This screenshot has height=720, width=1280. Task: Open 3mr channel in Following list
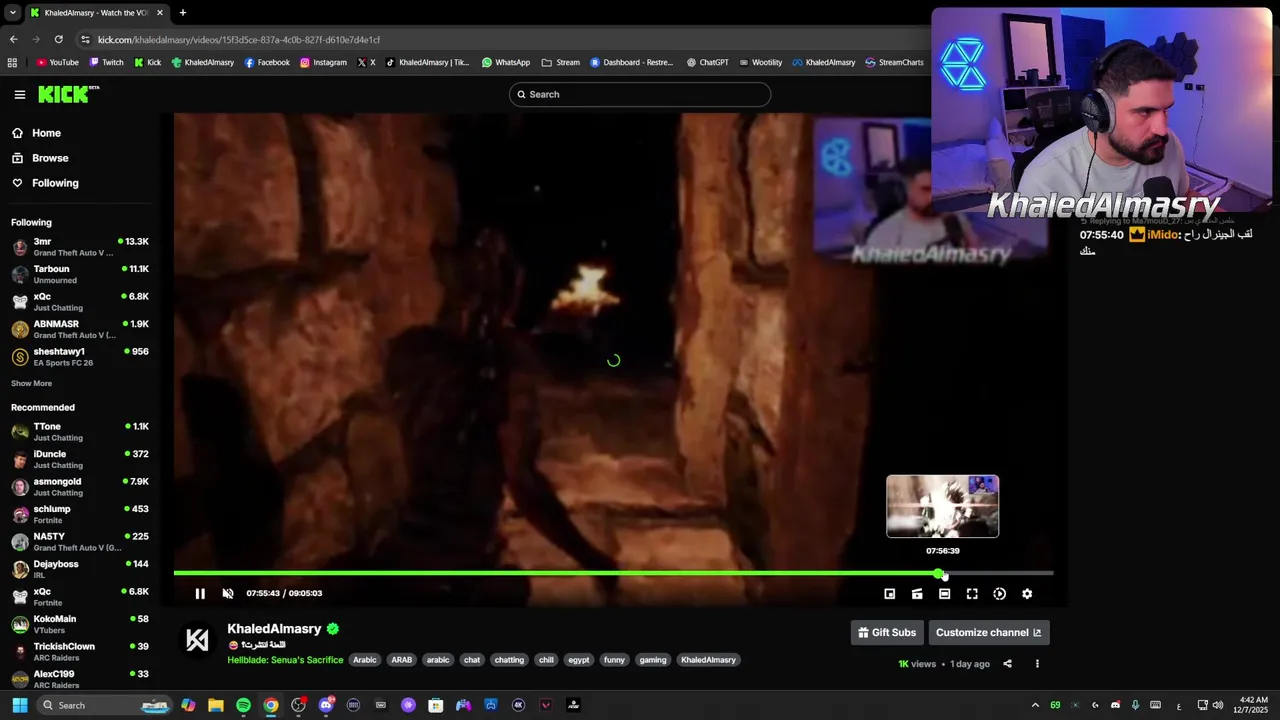click(80, 247)
